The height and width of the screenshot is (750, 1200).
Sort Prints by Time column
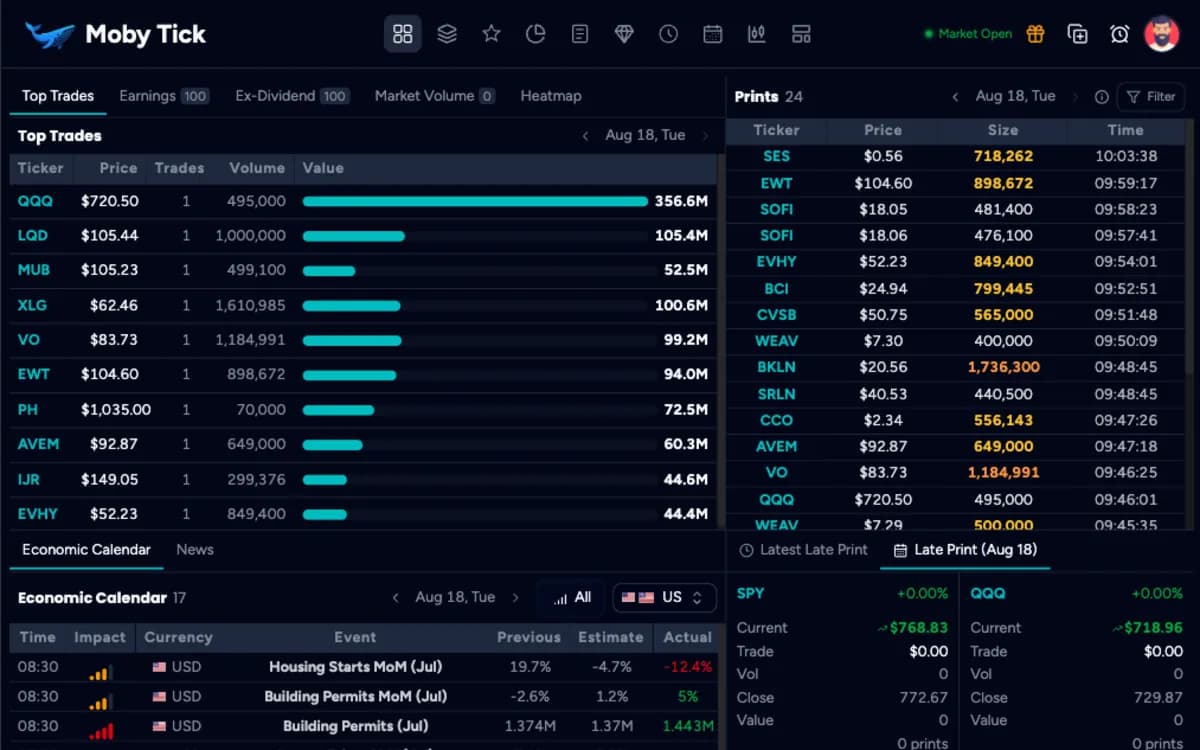pyautogui.click(x=1125, y=130)
